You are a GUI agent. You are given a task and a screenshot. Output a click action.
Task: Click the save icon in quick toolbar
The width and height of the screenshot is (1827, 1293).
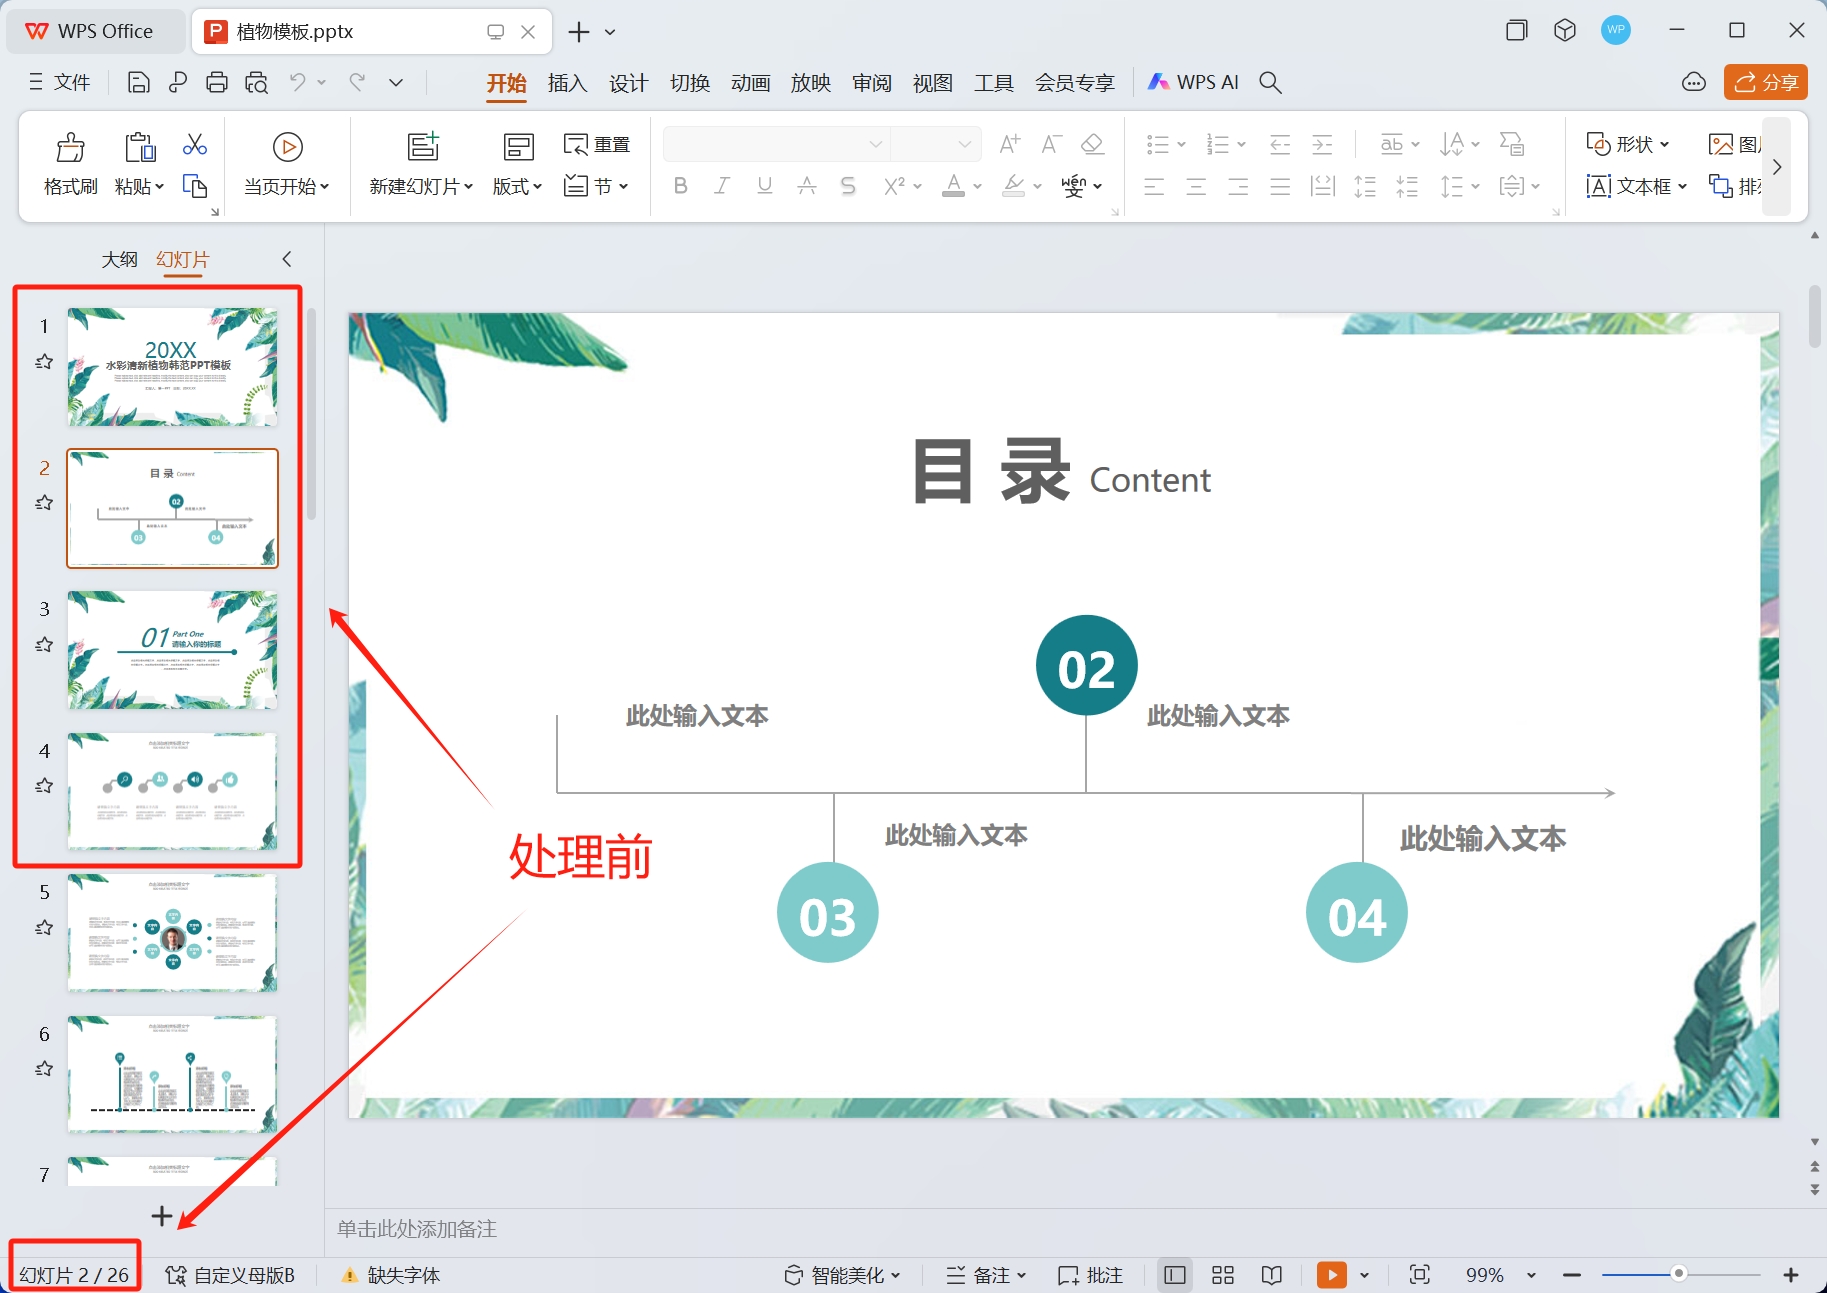139,83
